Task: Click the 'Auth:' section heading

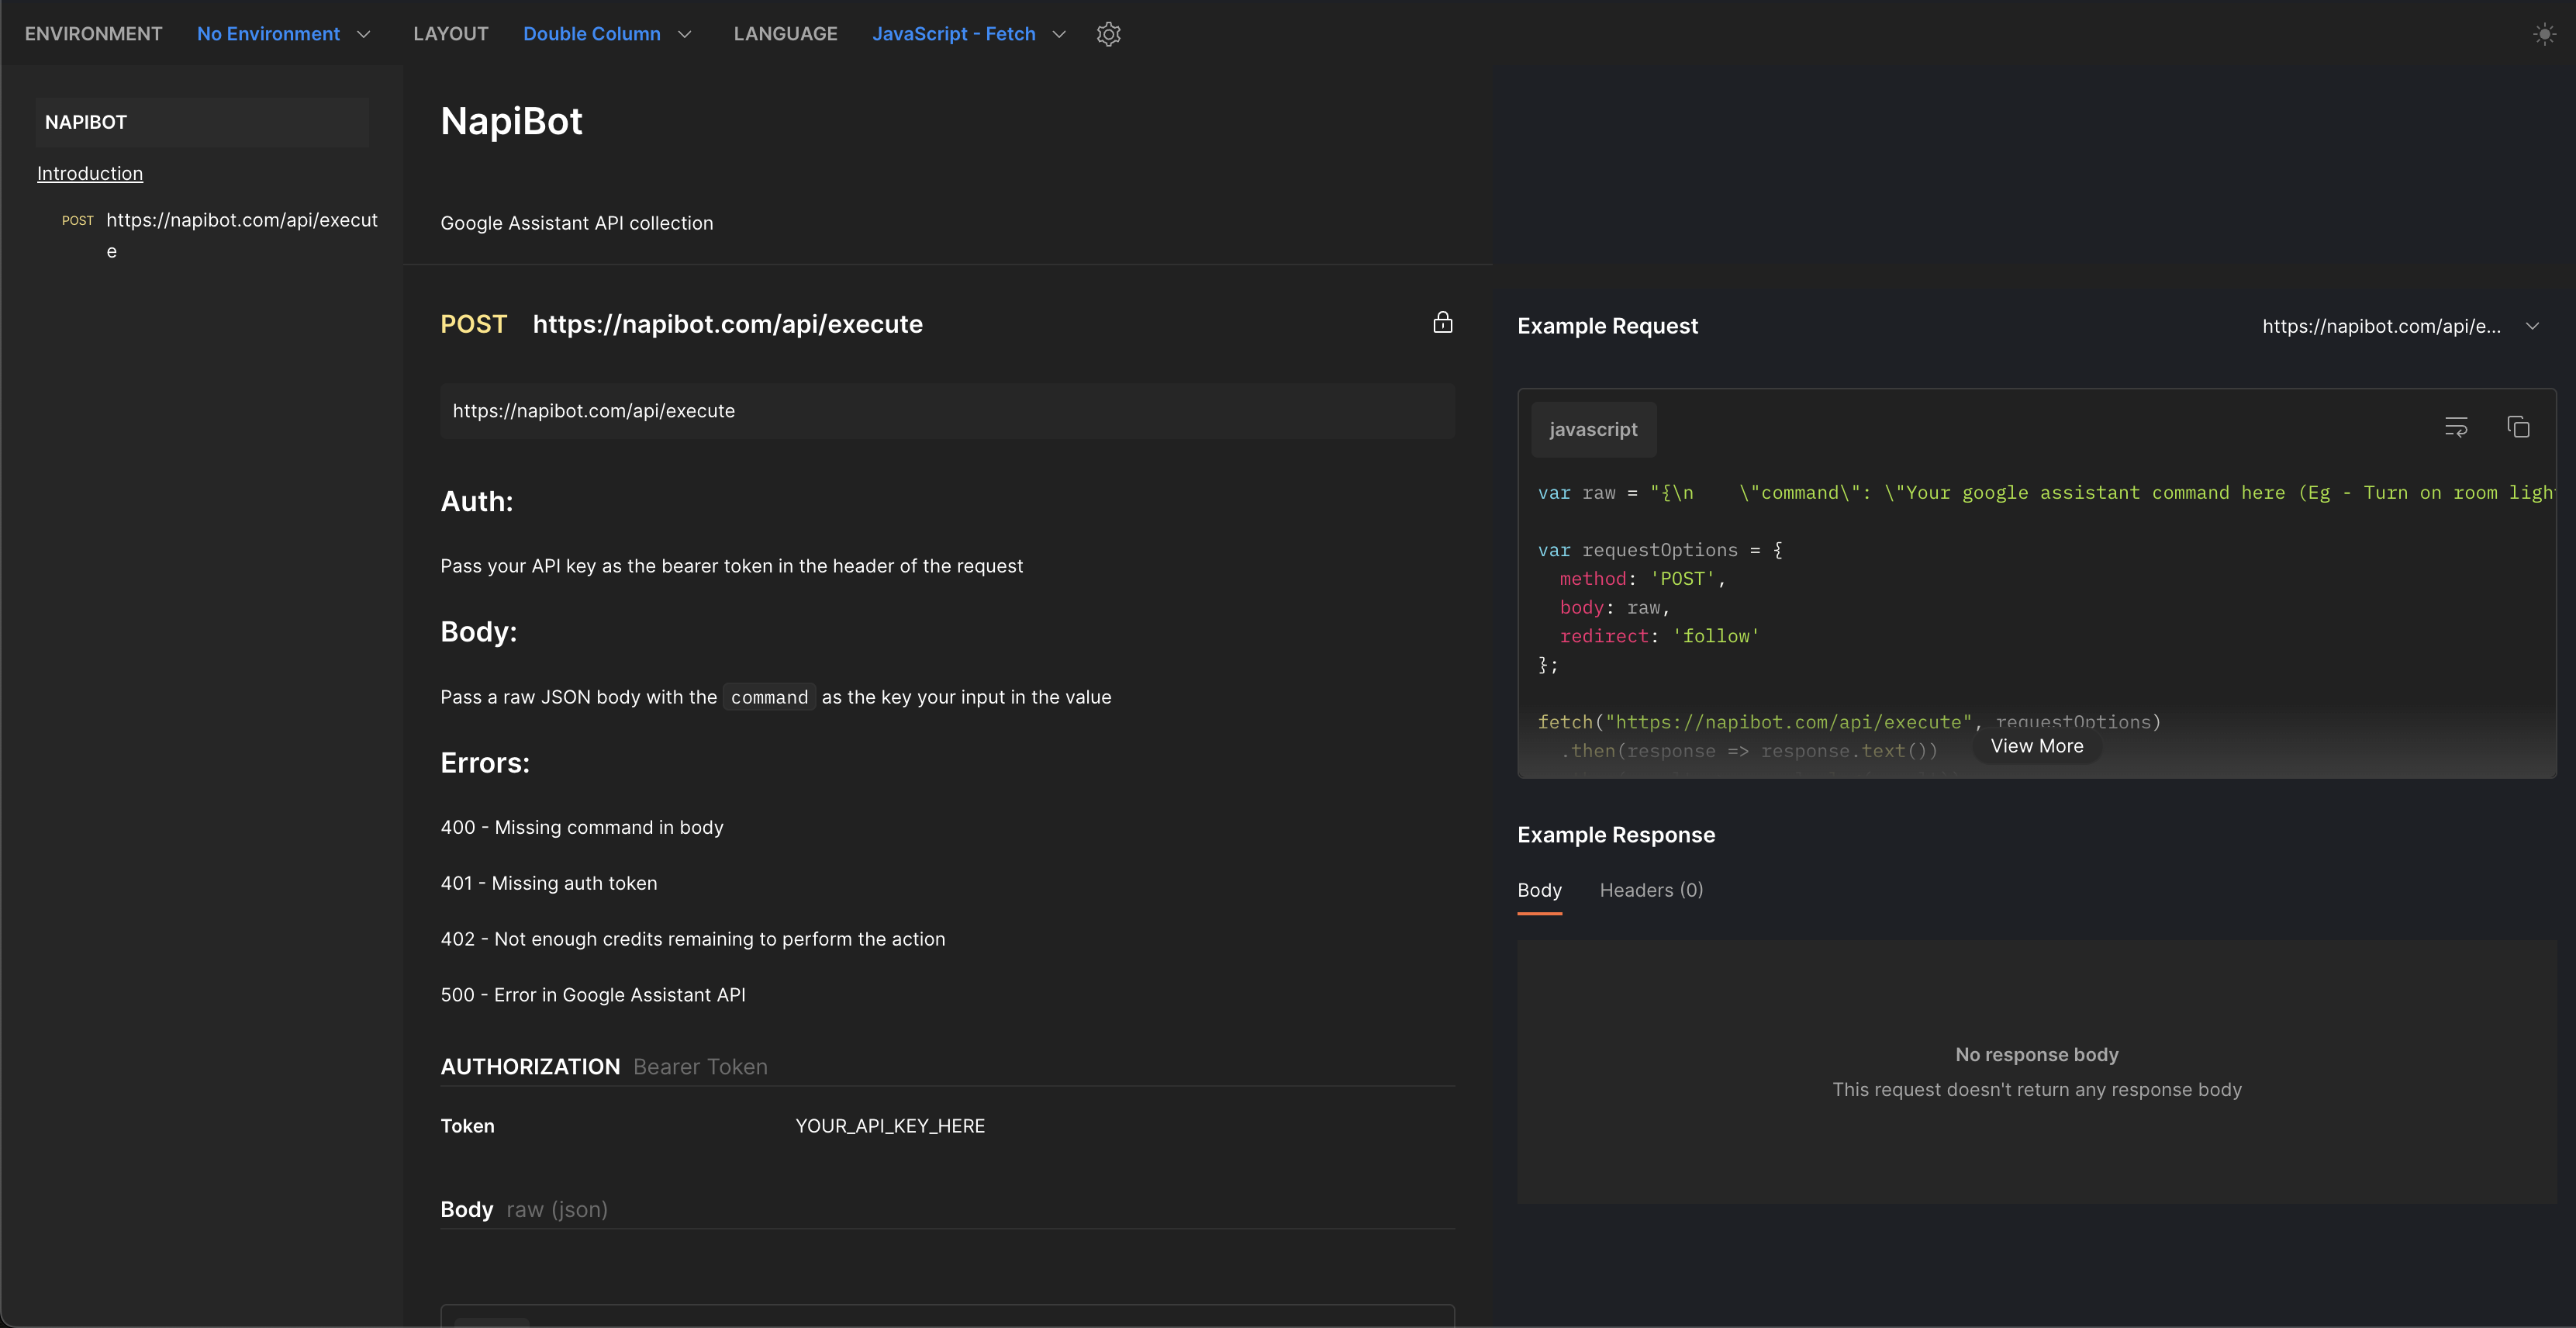Action: tap(477, 502)
